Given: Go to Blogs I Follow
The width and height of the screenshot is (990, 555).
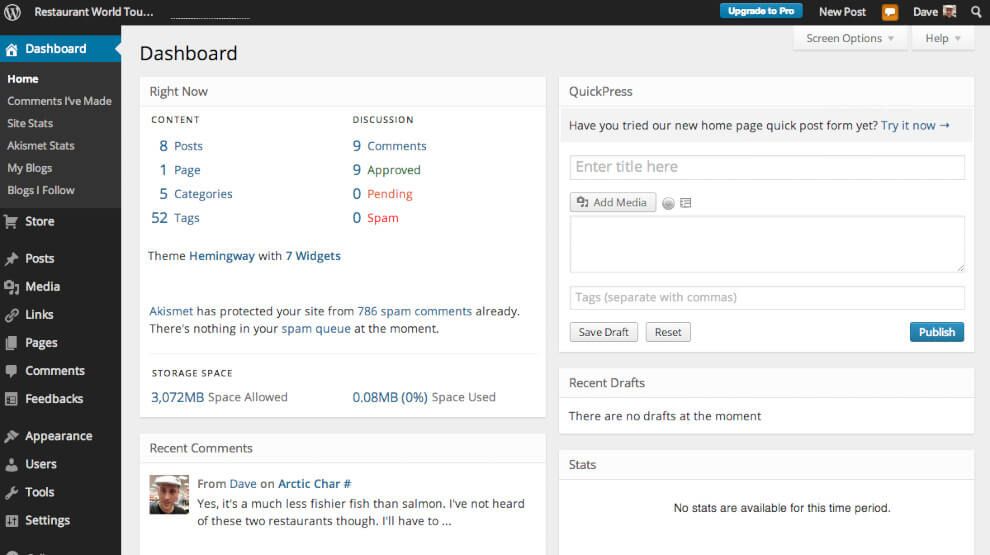Looking at the screenshot, I should tap(41, 190).
